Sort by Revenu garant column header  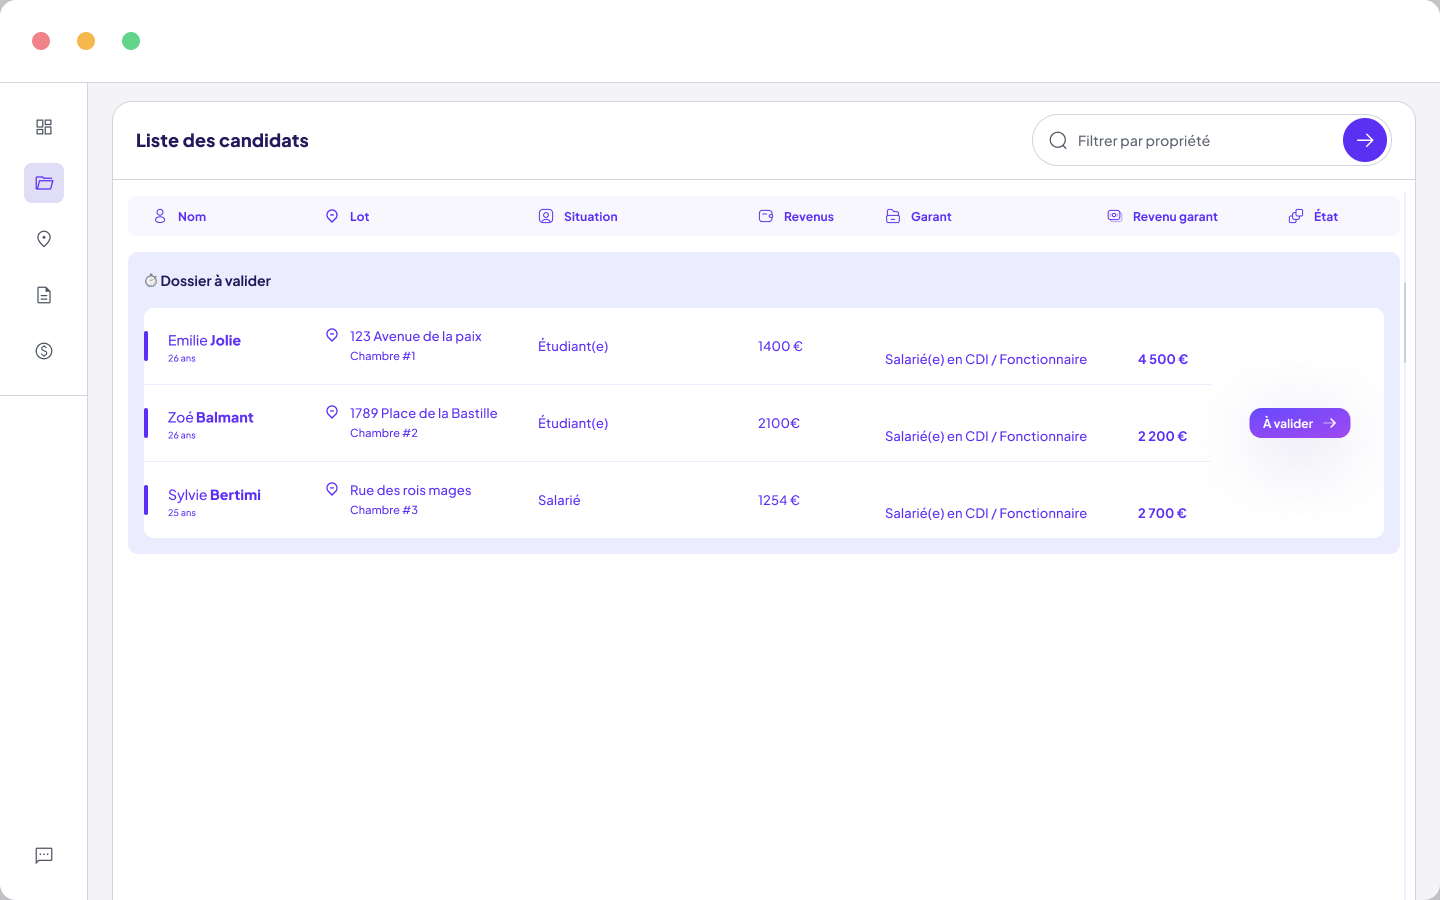[x=1175, y=217]
